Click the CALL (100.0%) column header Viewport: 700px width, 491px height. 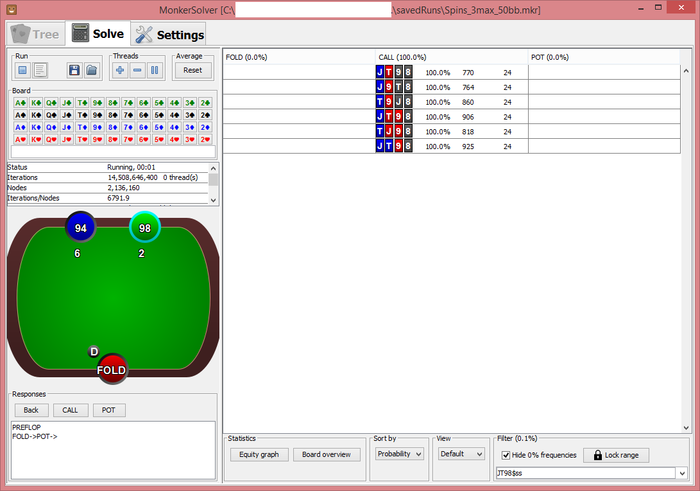[x=451, y=57]
